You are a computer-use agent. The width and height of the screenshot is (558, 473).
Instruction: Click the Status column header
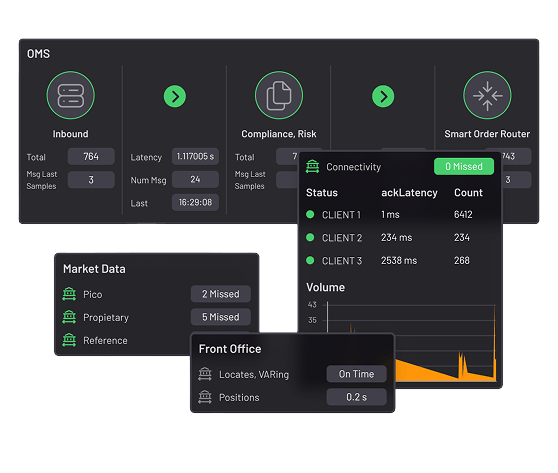(322, 193)
